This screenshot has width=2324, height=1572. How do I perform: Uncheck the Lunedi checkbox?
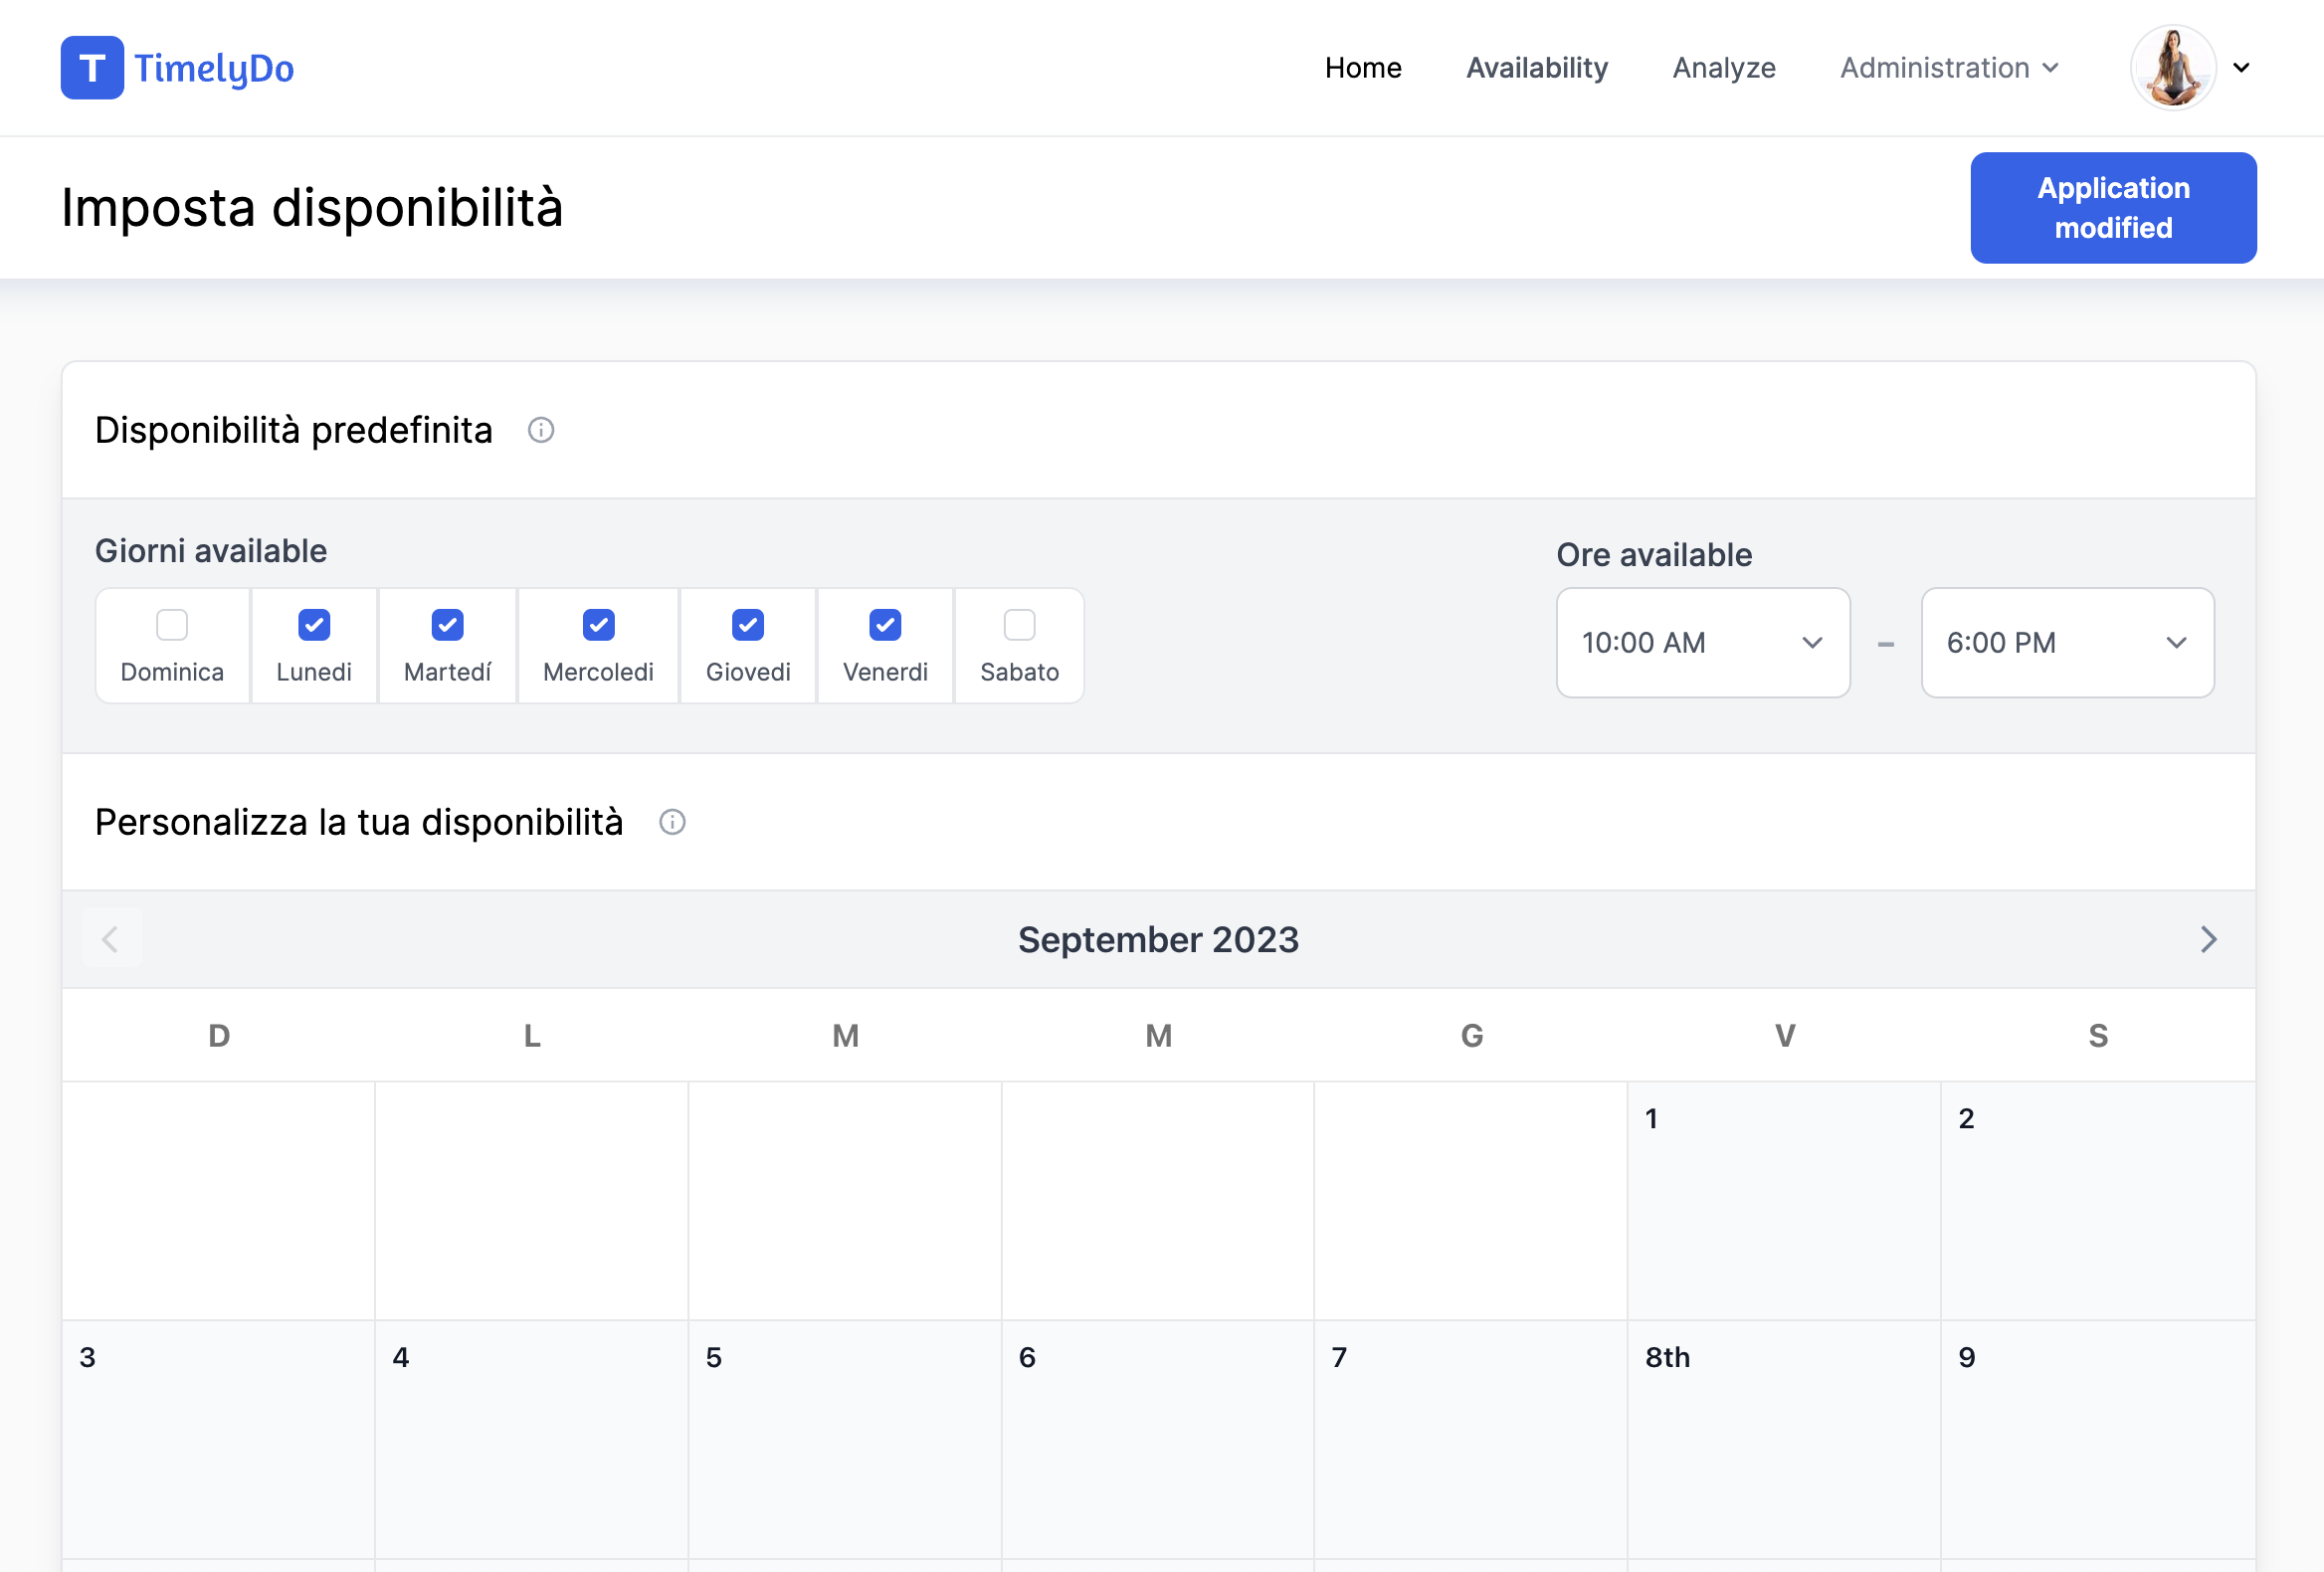[x=314, y=625]
